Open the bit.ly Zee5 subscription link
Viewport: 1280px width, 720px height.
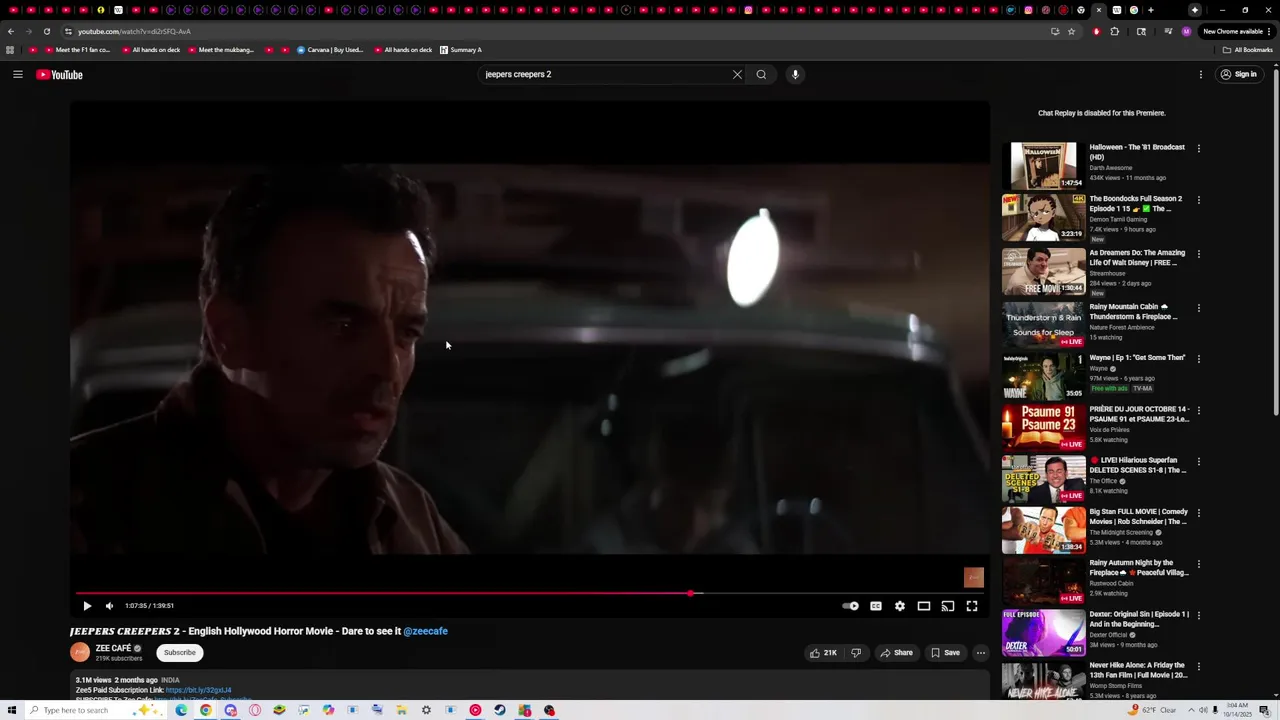pyautogui.click(x=198, y=690)
